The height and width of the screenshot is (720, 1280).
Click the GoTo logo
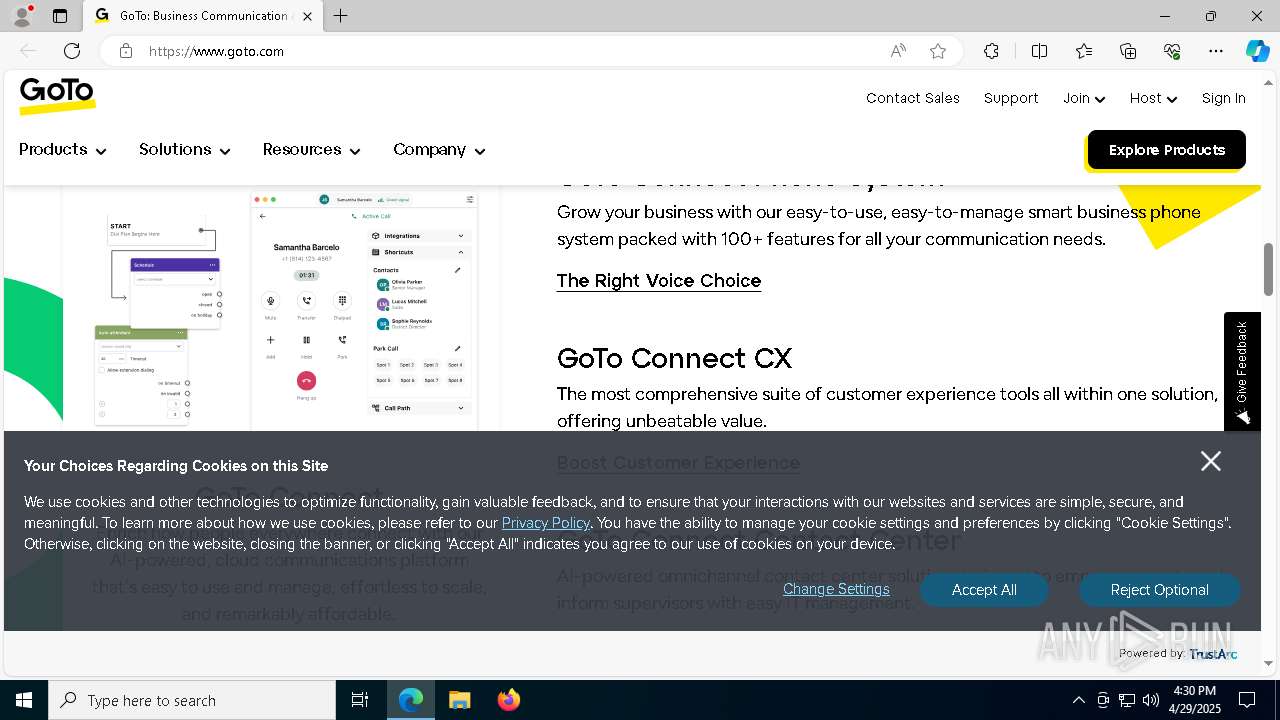[57, 96]
